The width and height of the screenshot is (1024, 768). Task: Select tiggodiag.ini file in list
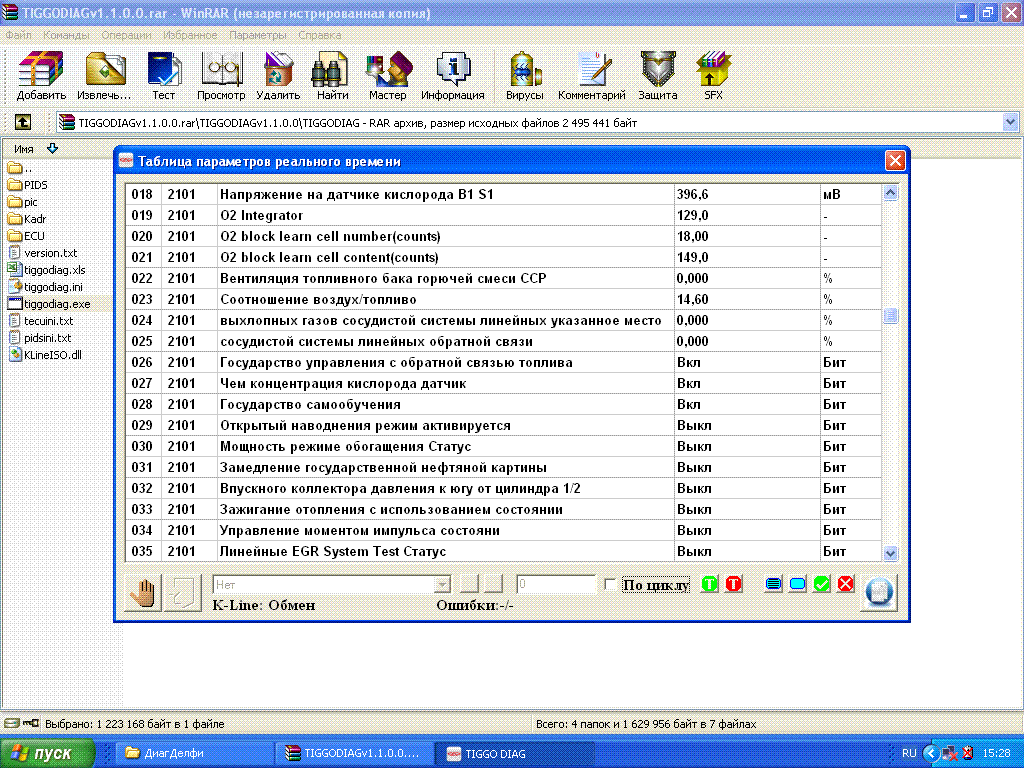point(53,287)
